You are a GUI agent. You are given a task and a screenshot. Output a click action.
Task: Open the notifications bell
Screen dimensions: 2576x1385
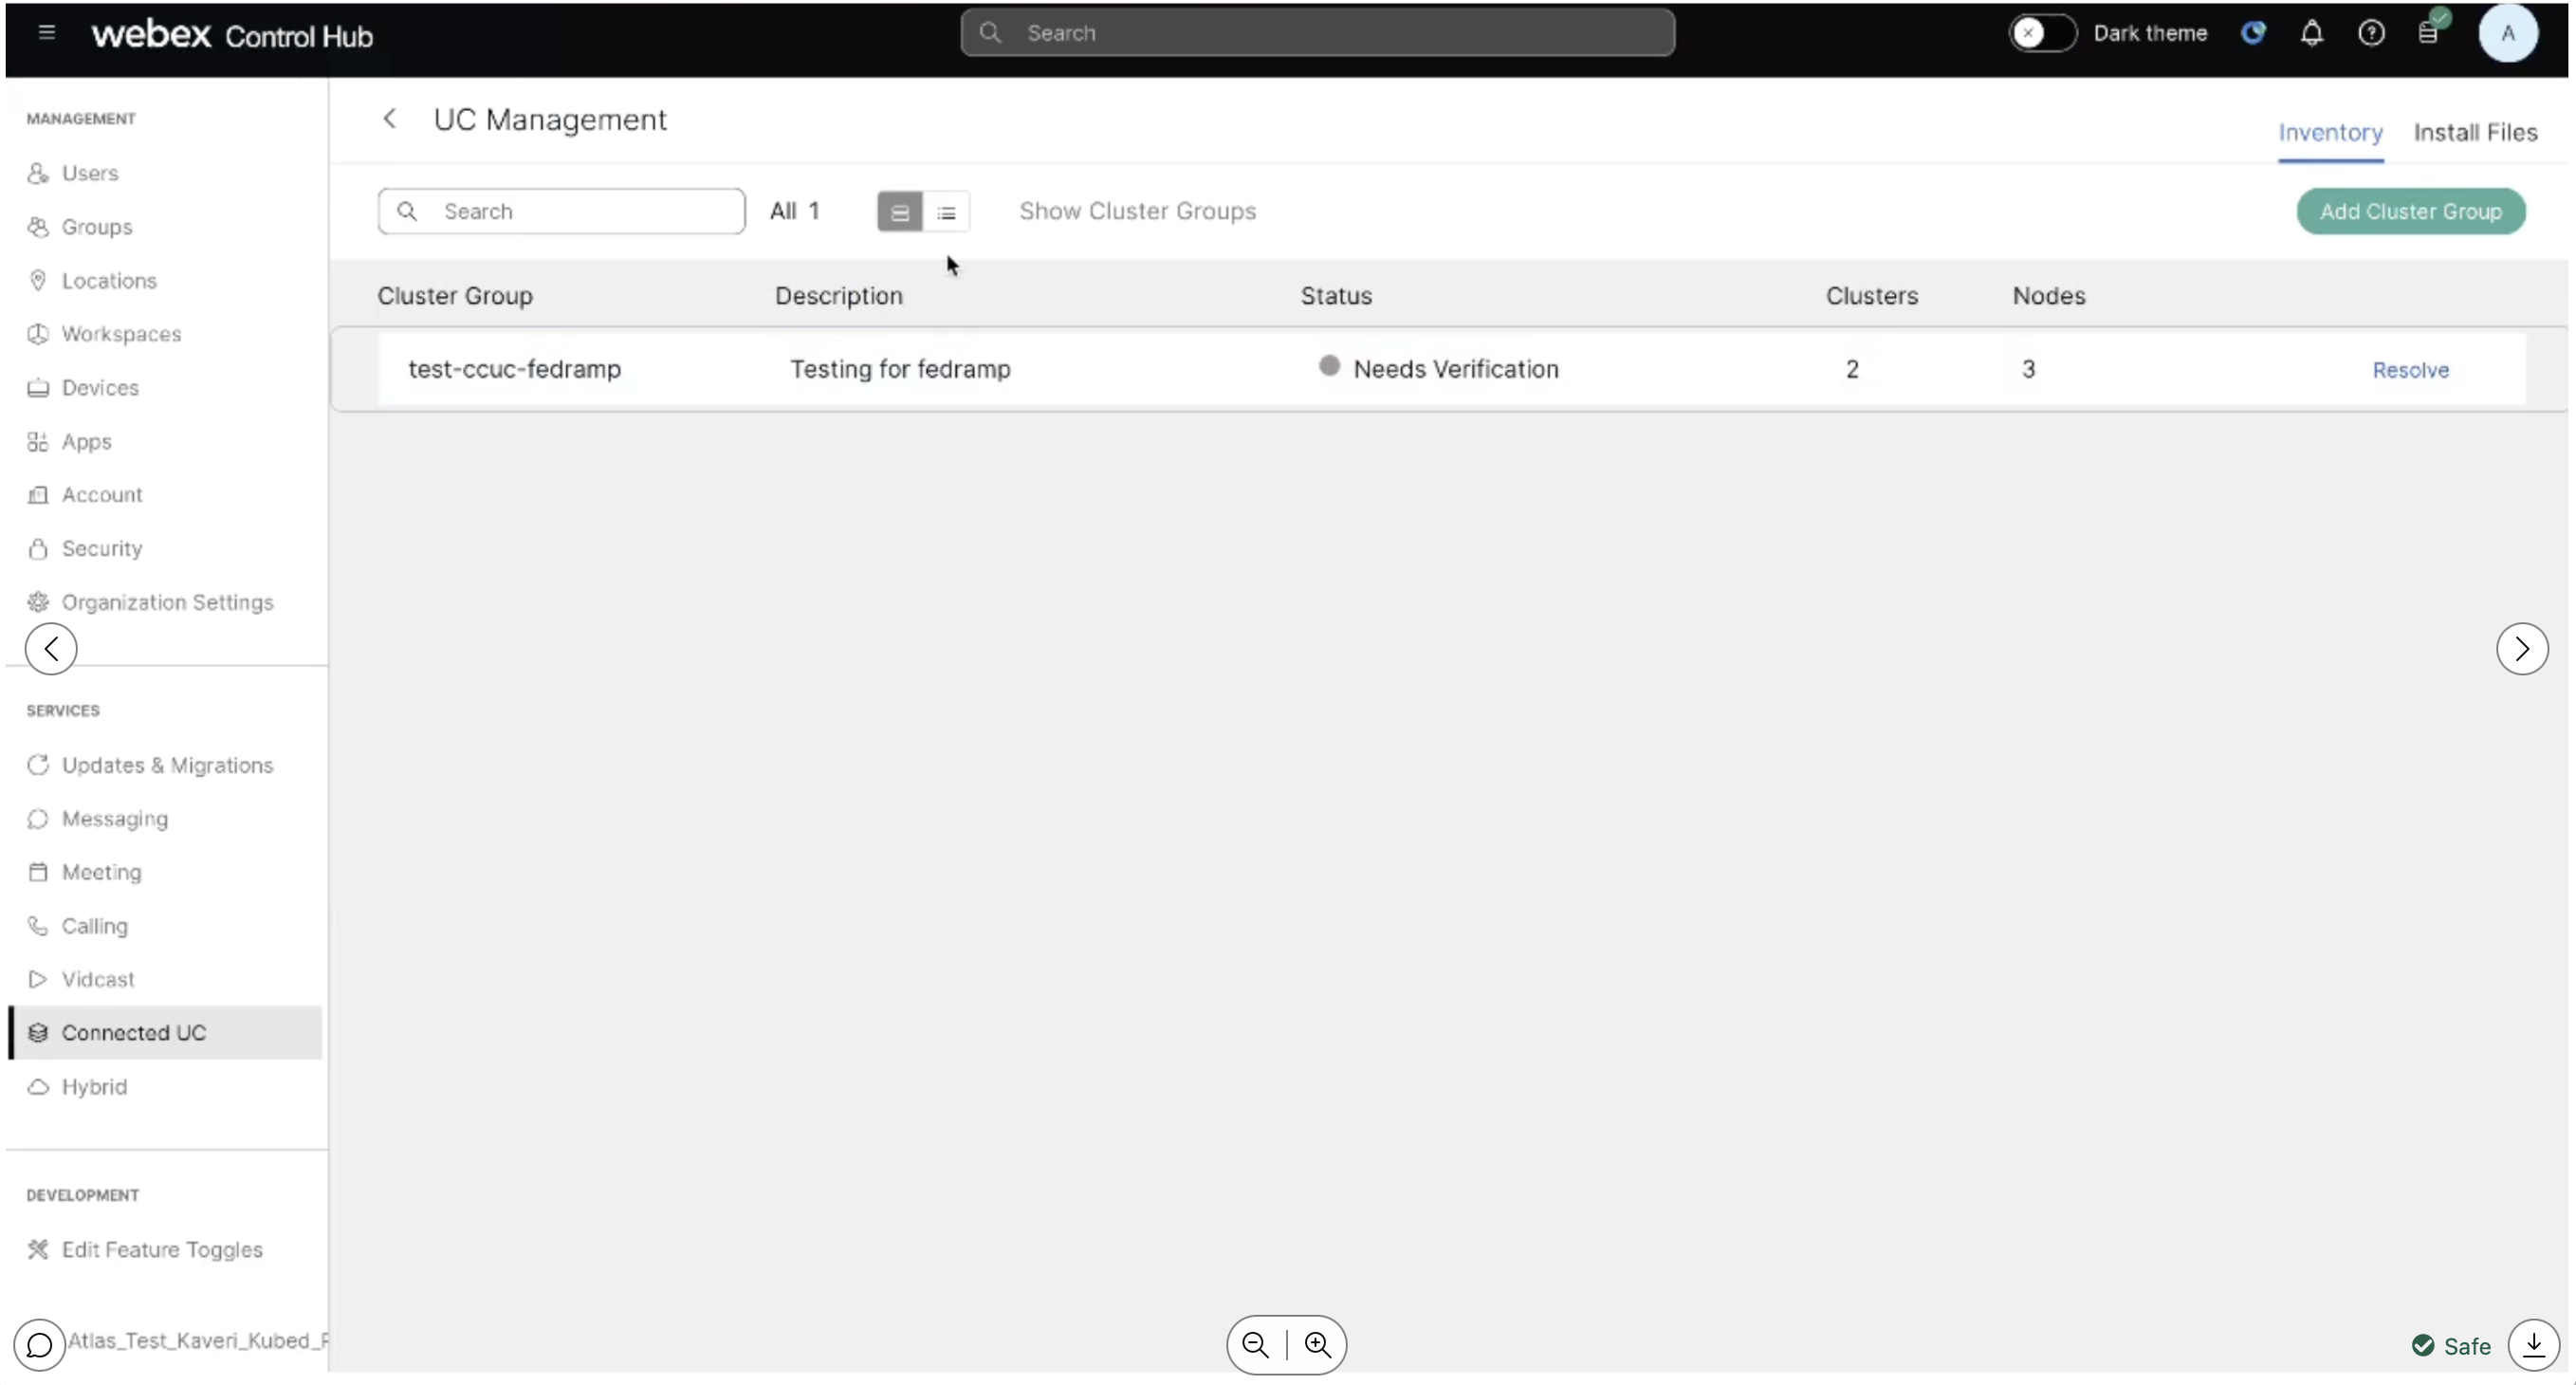pyautogui.click(x=2313, y=32)
